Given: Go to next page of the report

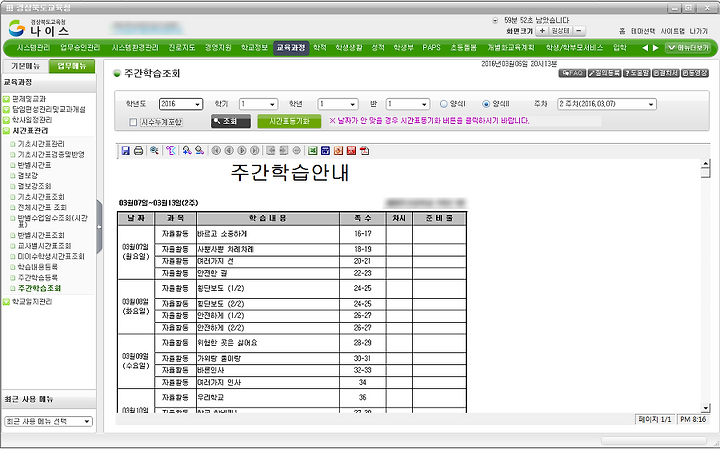Looking at the screenshot, I should [x=242, y=151].
